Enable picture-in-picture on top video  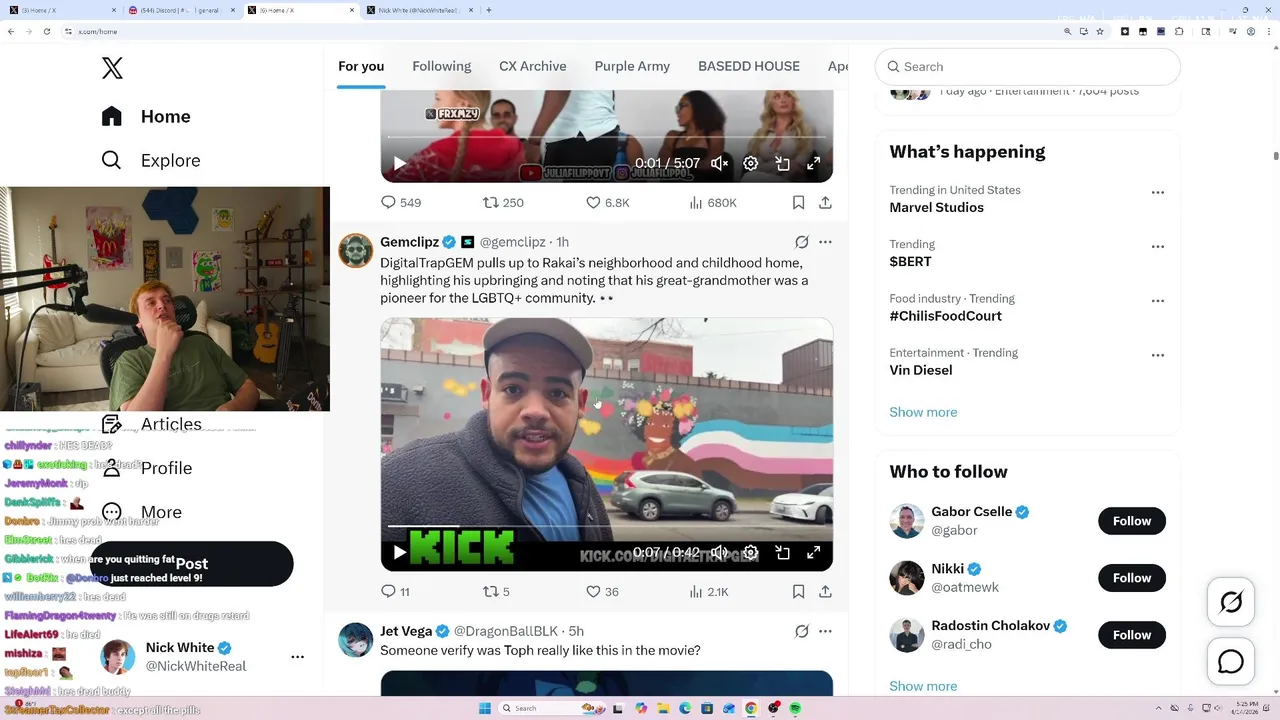click(x=783, y=163)
